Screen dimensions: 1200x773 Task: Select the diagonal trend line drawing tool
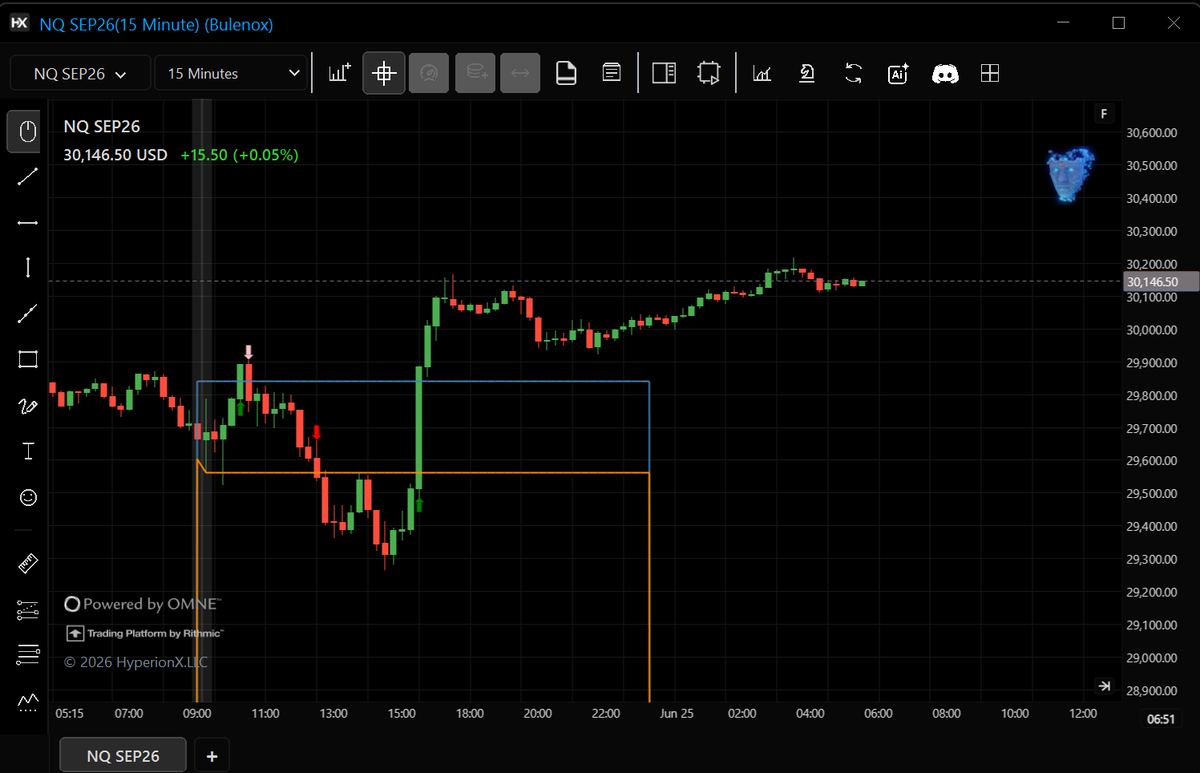pyautogui.click(x=28, y=177)
